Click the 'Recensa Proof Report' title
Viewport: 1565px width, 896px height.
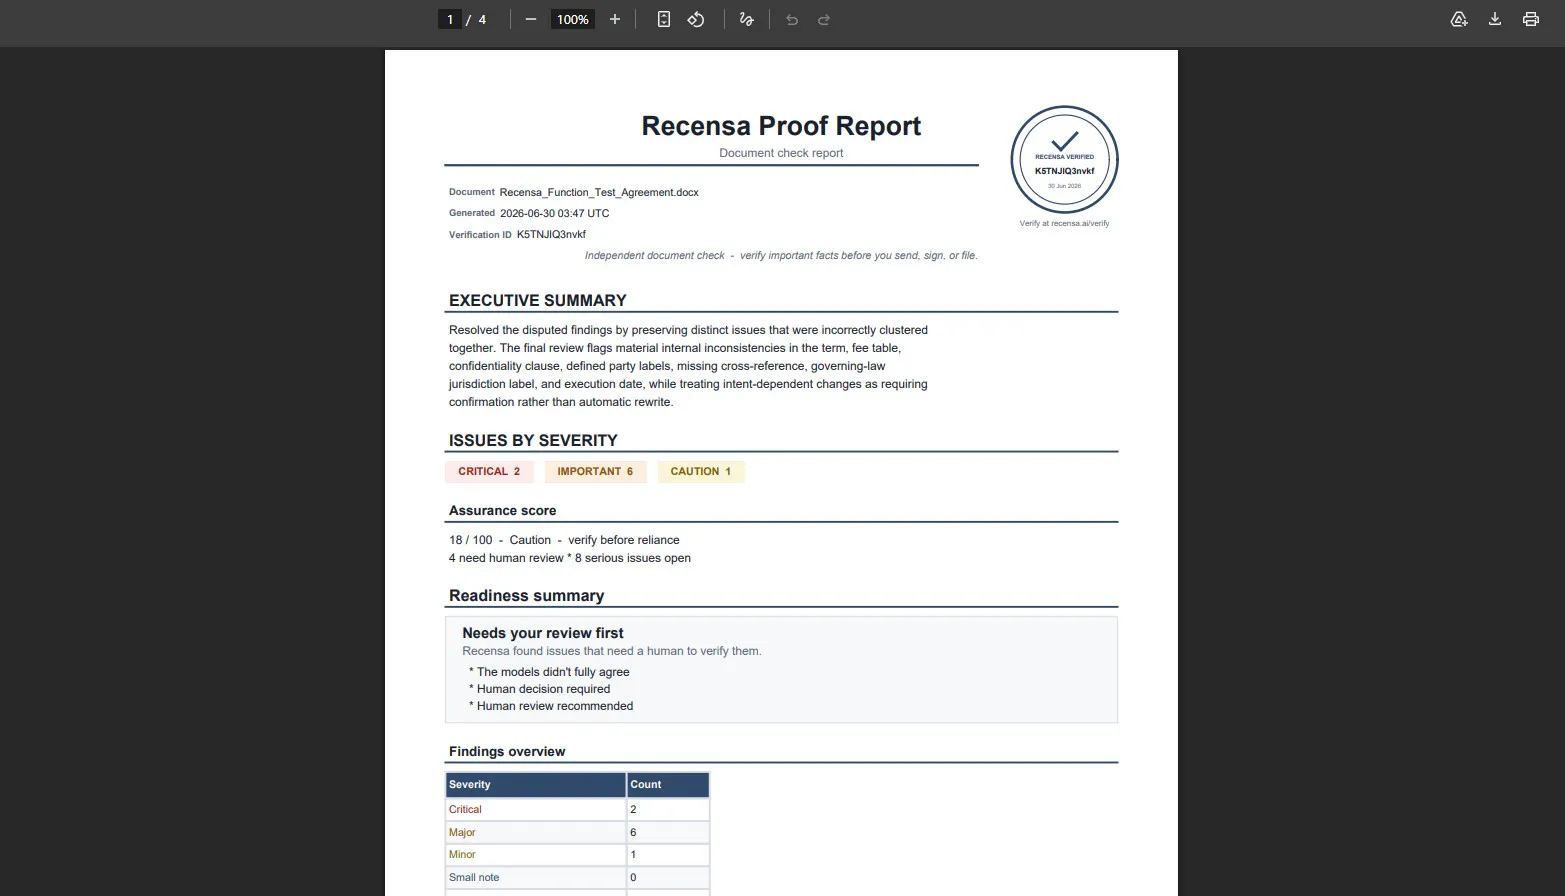pyautogui.click(x=781, y=126)
